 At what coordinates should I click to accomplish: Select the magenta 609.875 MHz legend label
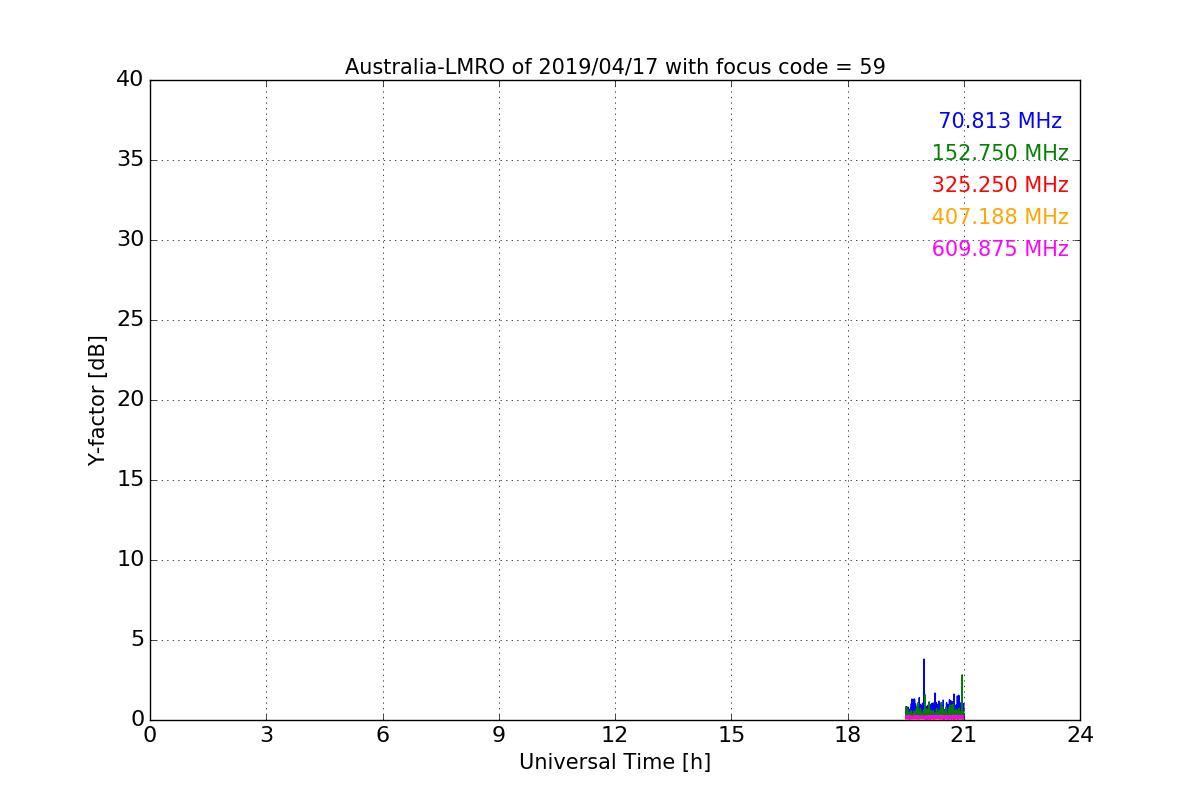(x=999, y=249)
